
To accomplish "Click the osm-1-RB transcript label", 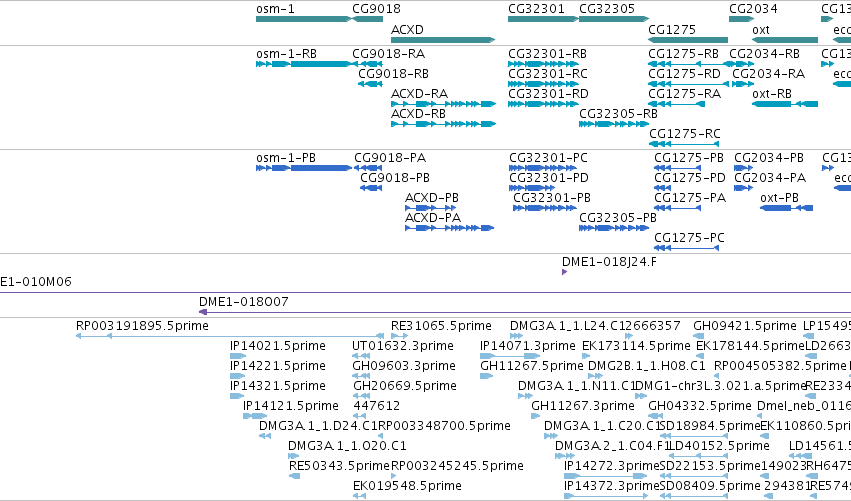I will [287, 54].
